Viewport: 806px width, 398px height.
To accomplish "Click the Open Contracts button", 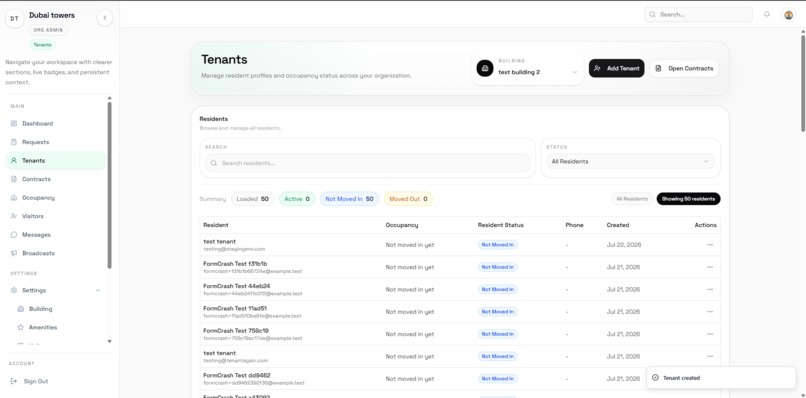I will coord(684,68).
